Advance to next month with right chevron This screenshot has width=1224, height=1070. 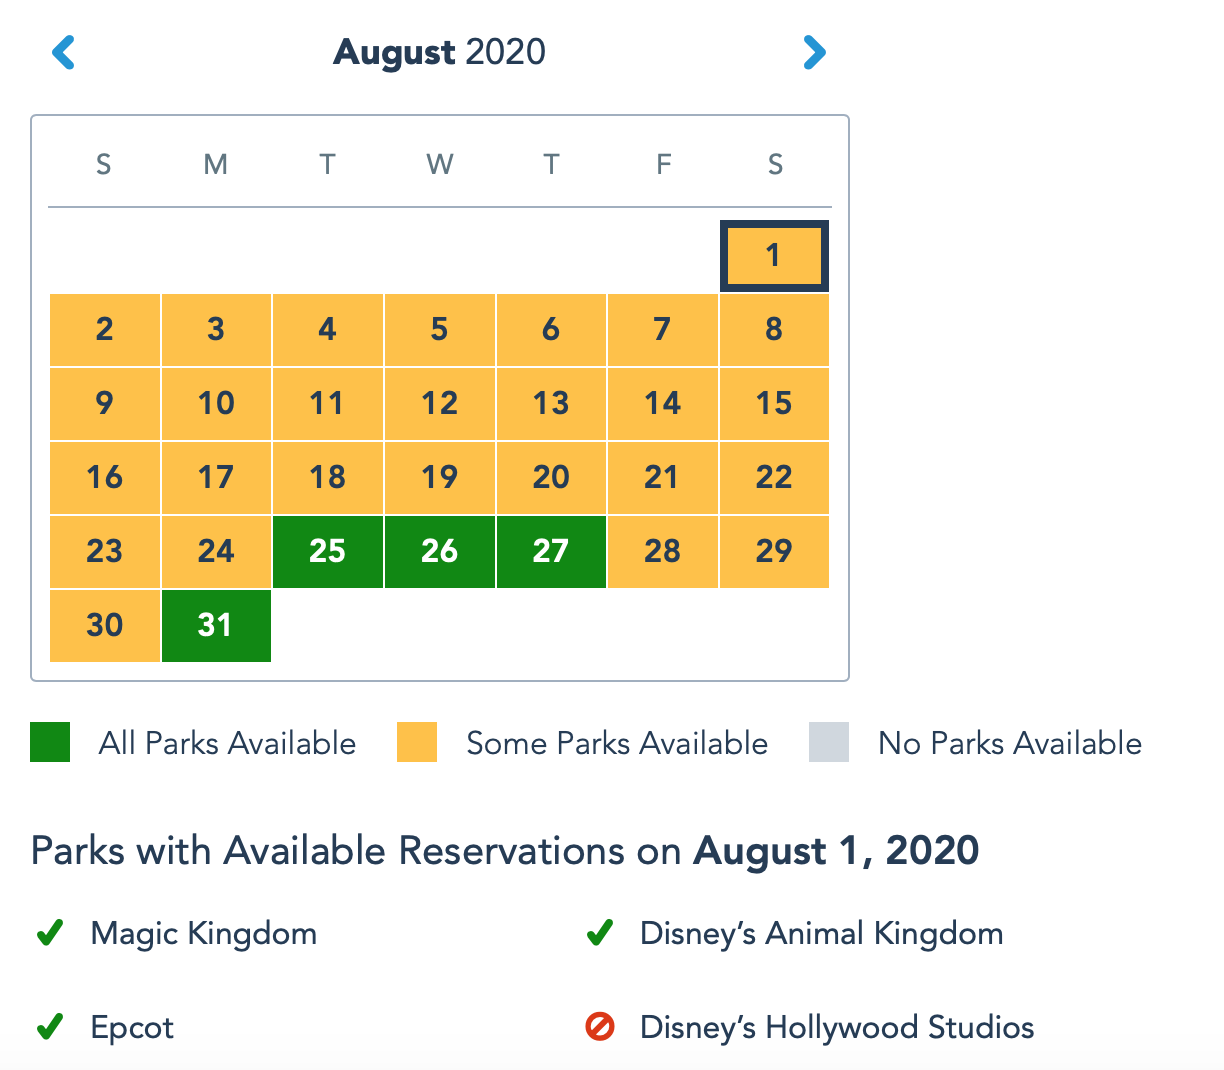[815, 52]
